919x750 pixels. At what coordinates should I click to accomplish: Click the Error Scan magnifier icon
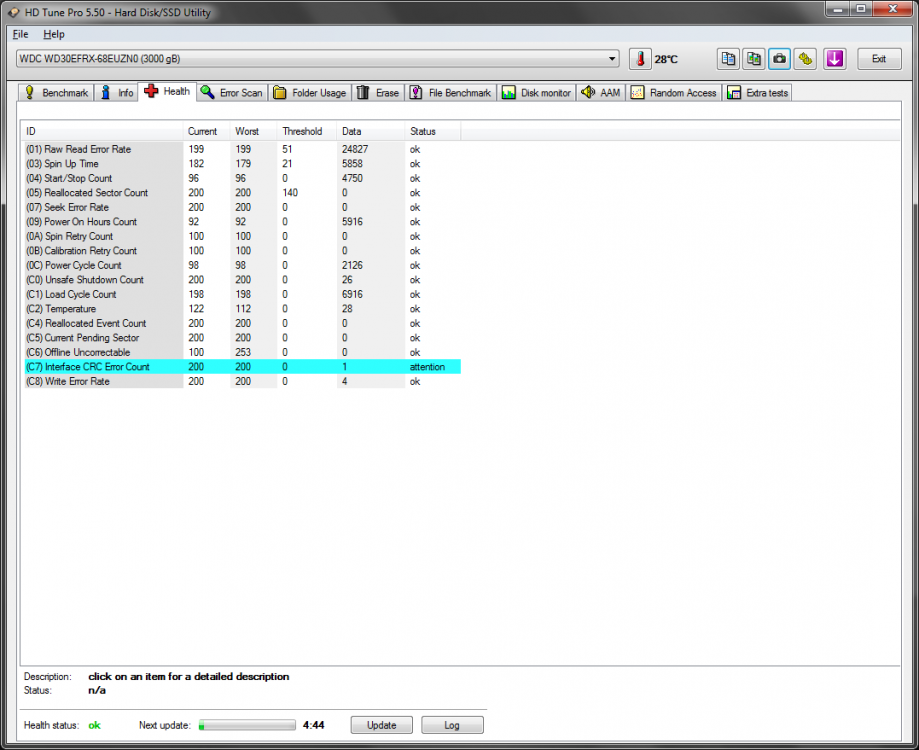(207, 92)
